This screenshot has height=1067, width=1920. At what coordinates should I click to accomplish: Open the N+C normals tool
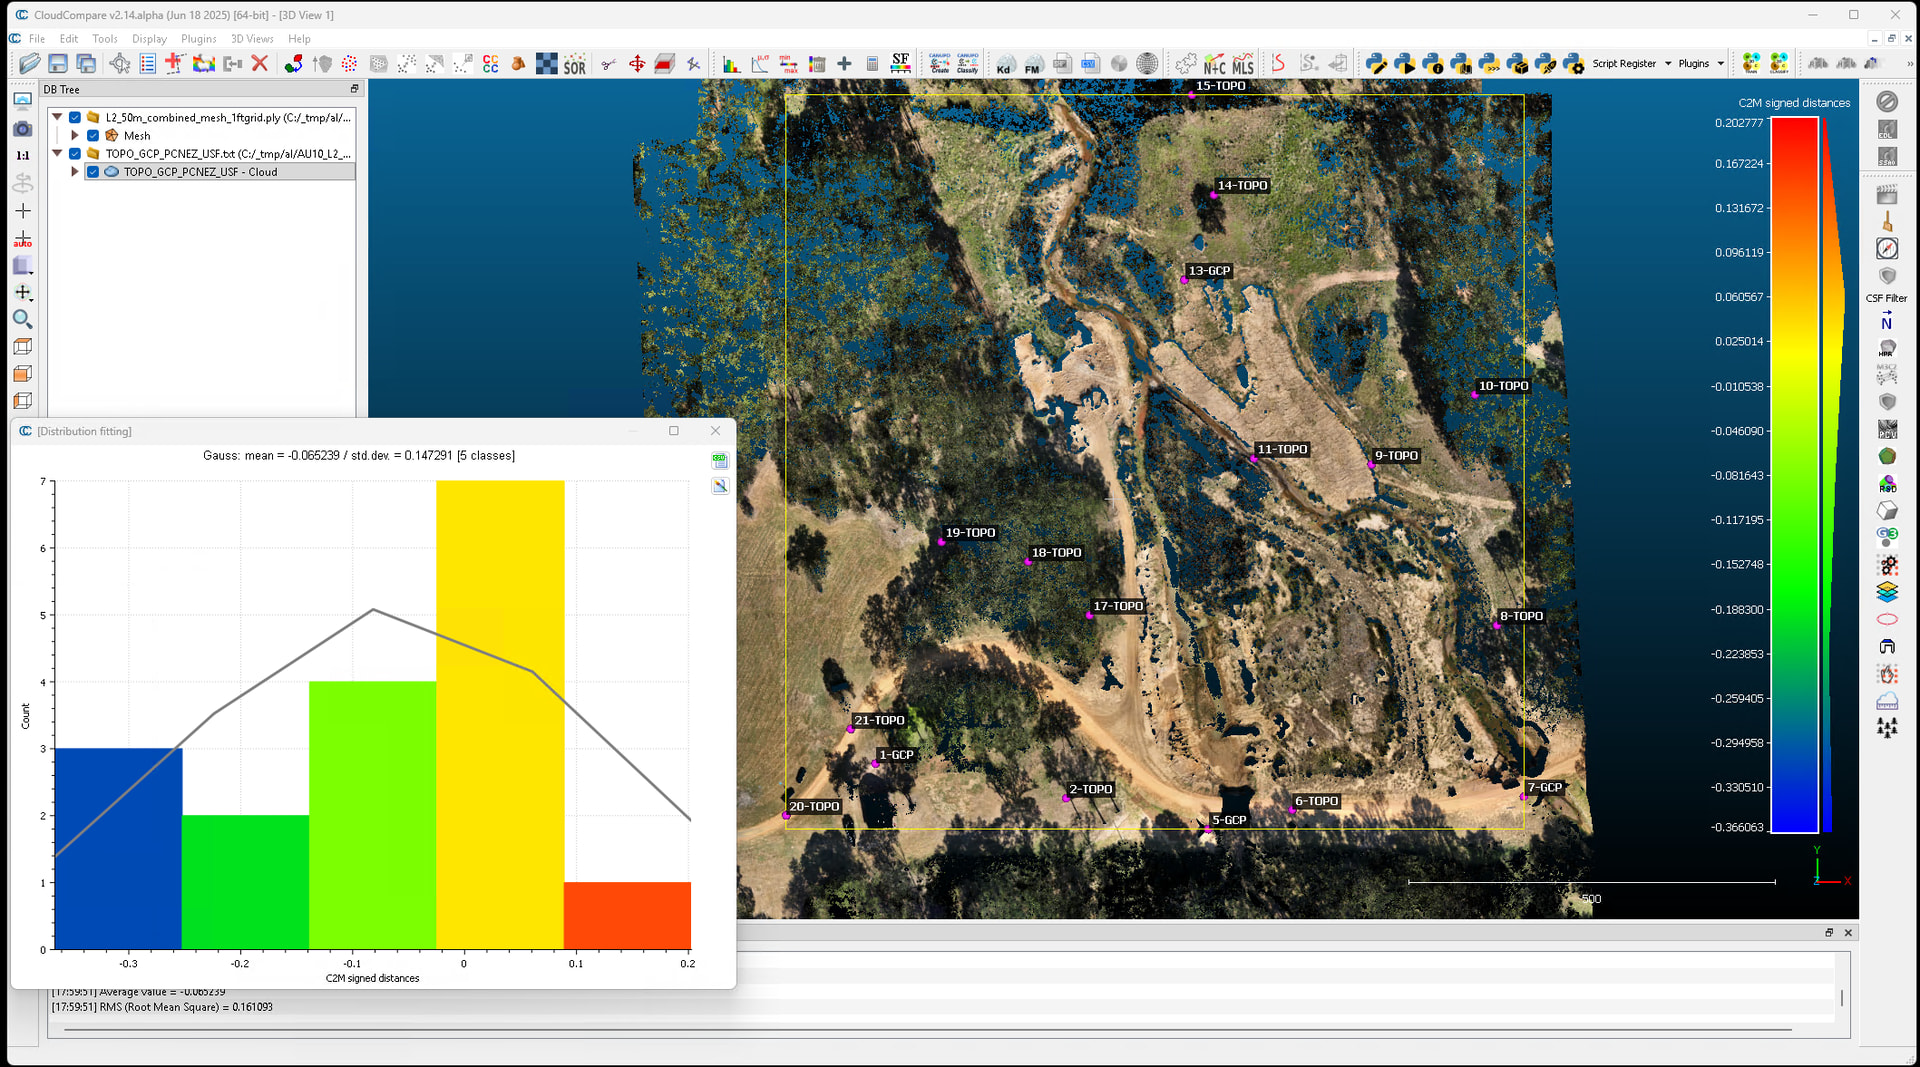click(1214, 64)
